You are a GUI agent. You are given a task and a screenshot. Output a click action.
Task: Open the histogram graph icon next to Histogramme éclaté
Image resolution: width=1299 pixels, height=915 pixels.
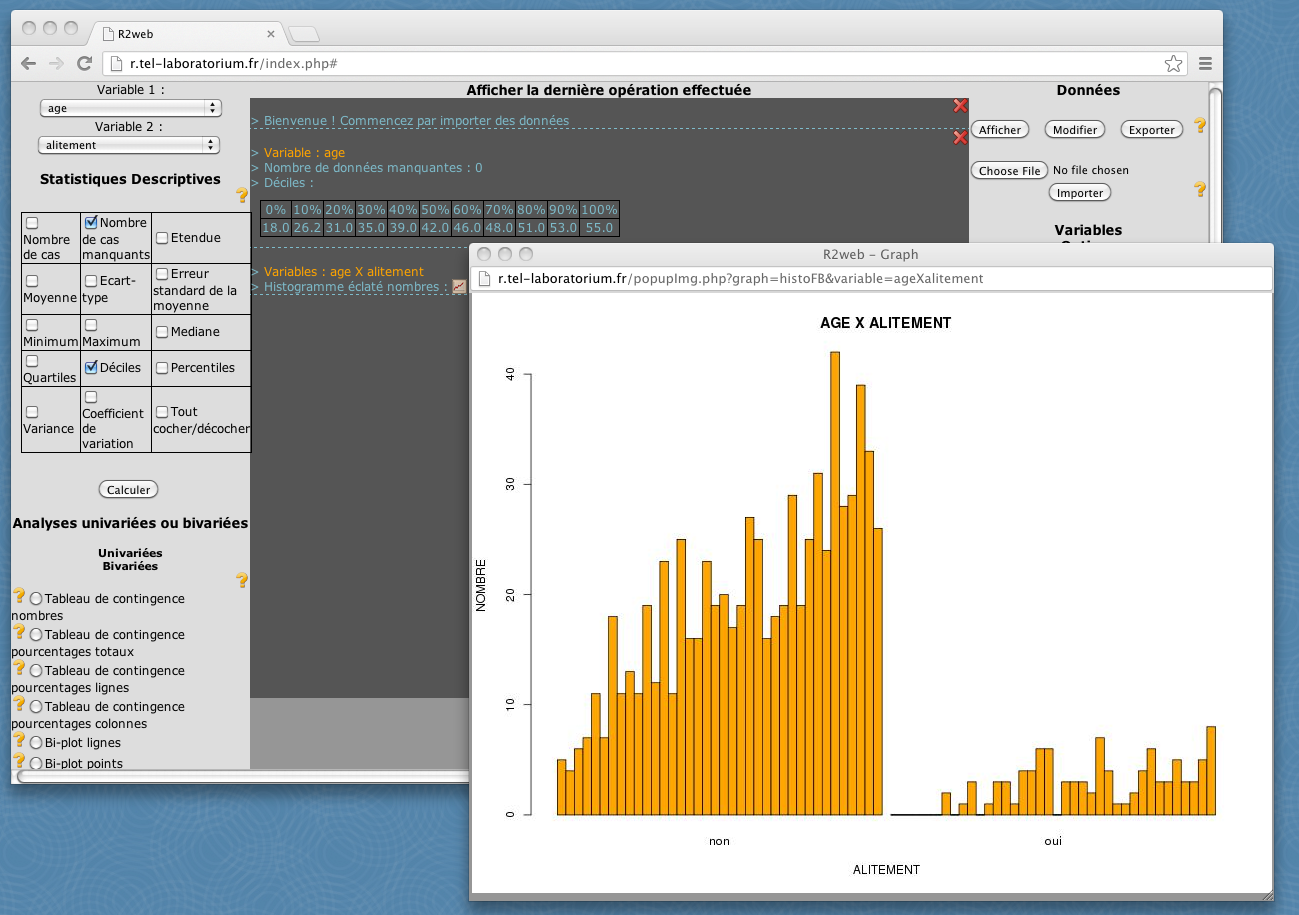tap(459, 287)
